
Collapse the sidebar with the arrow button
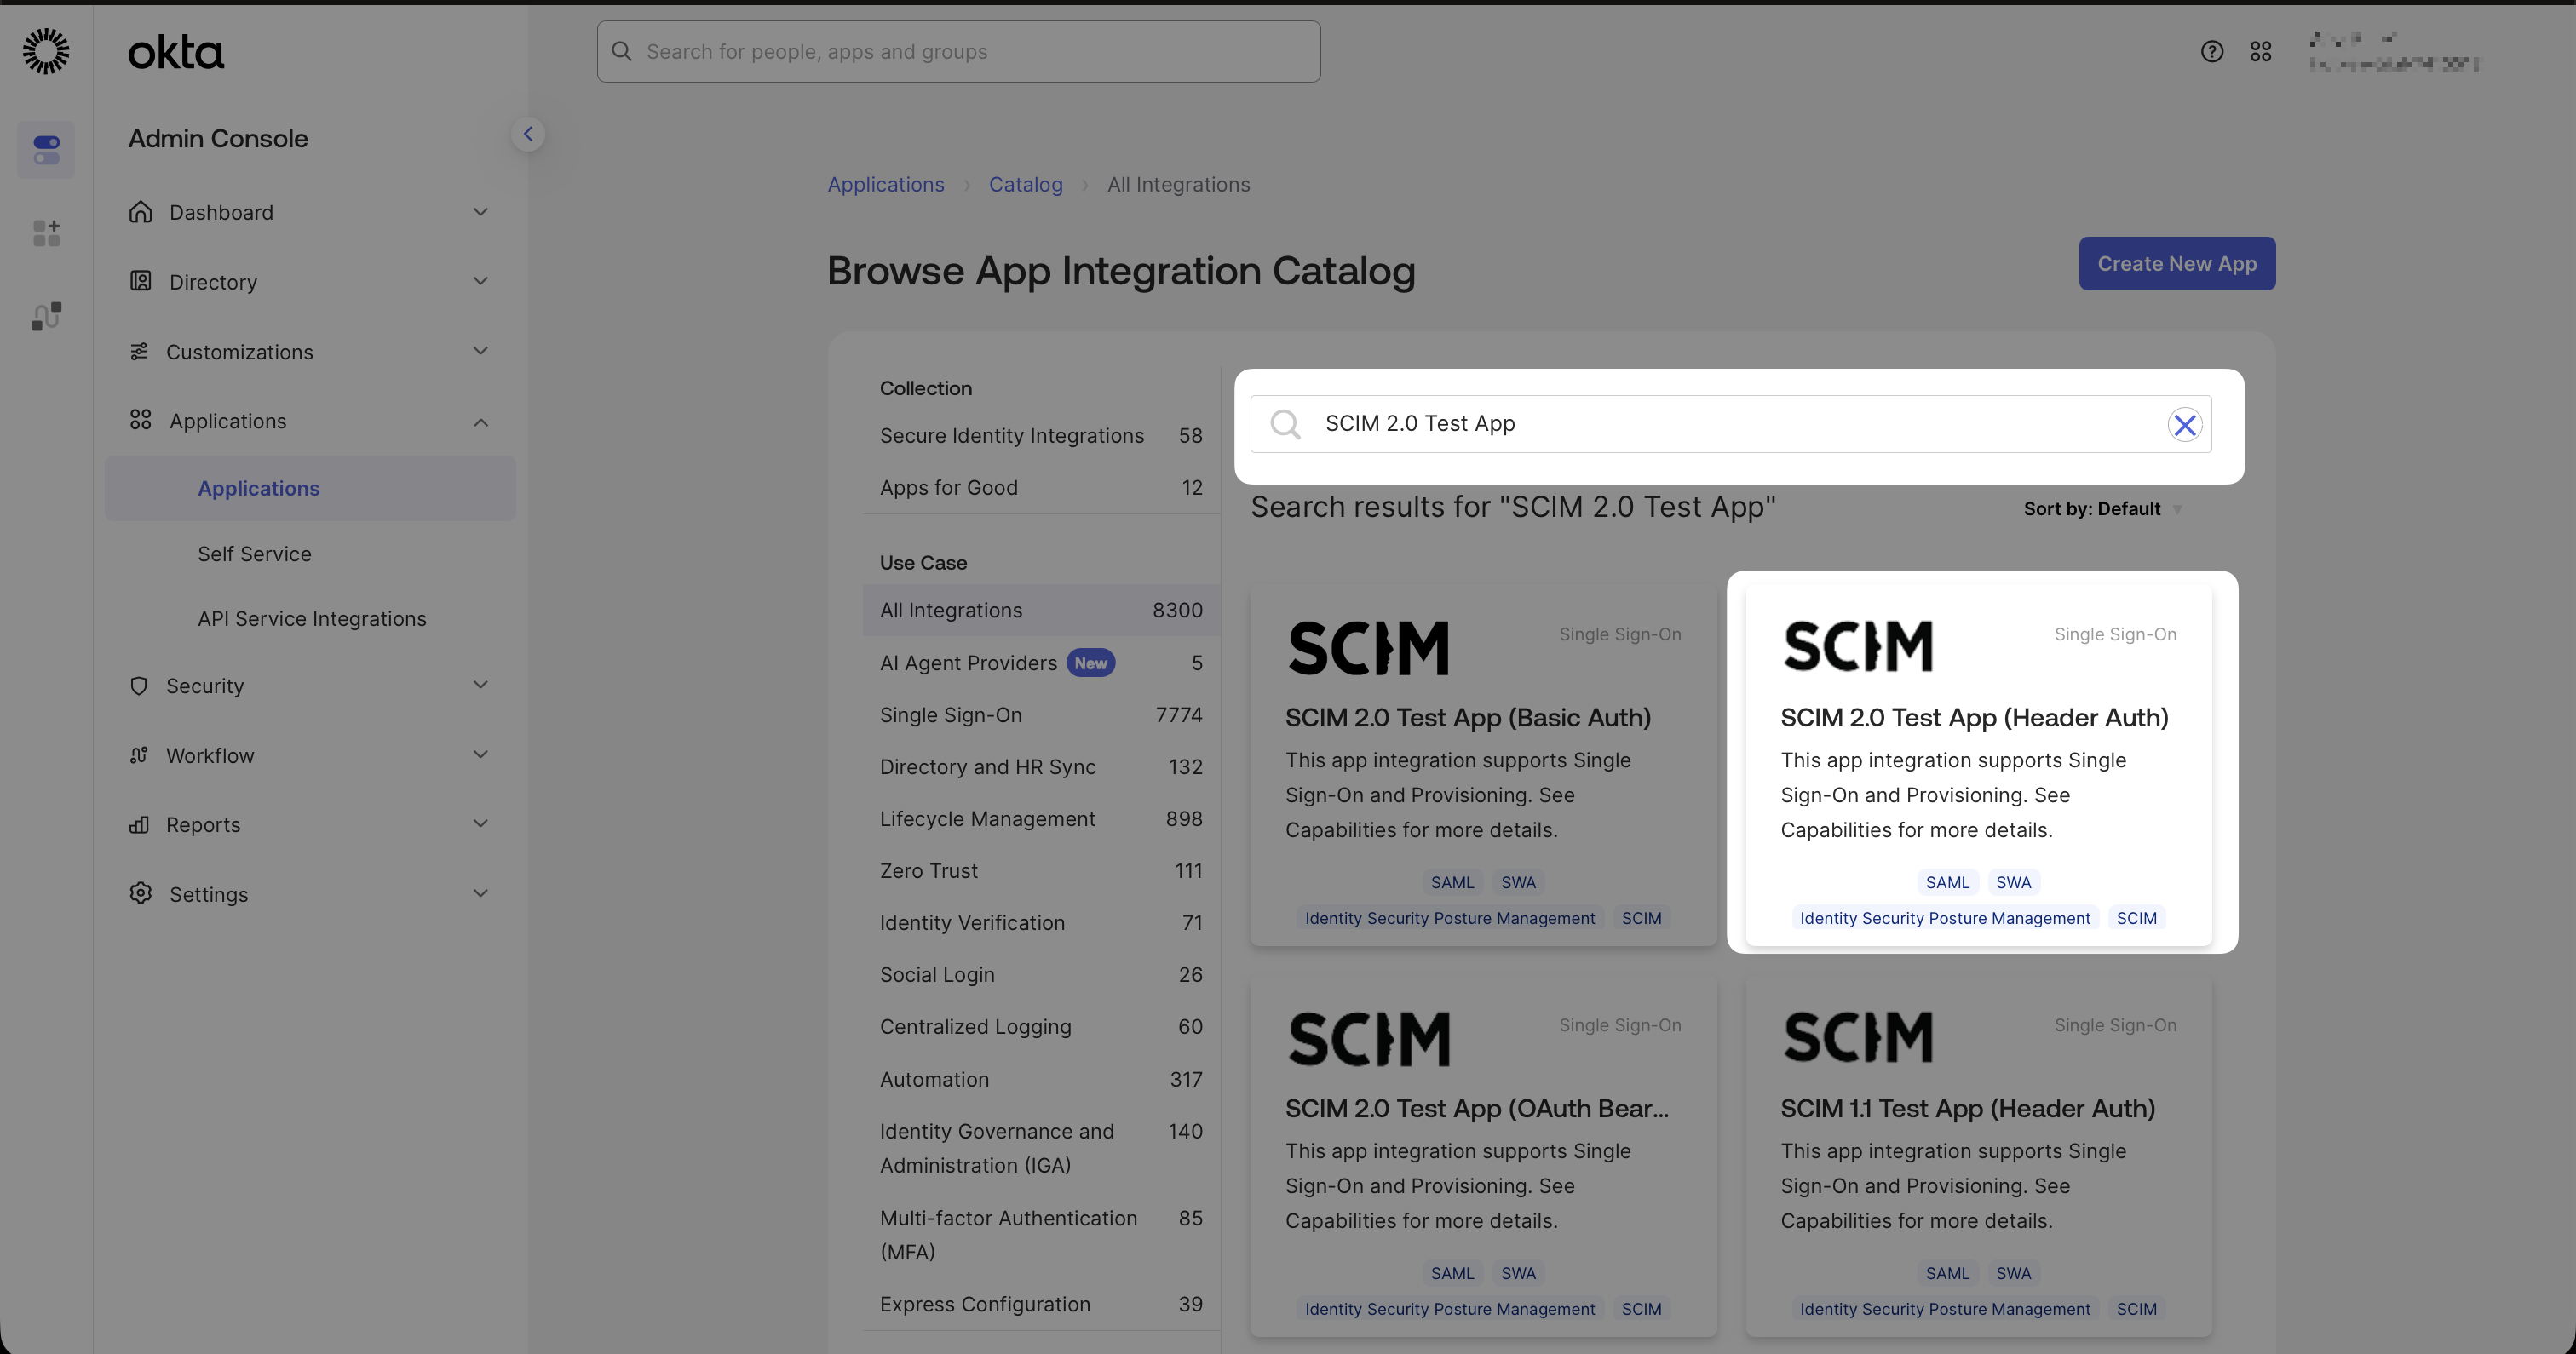point(528,134)
